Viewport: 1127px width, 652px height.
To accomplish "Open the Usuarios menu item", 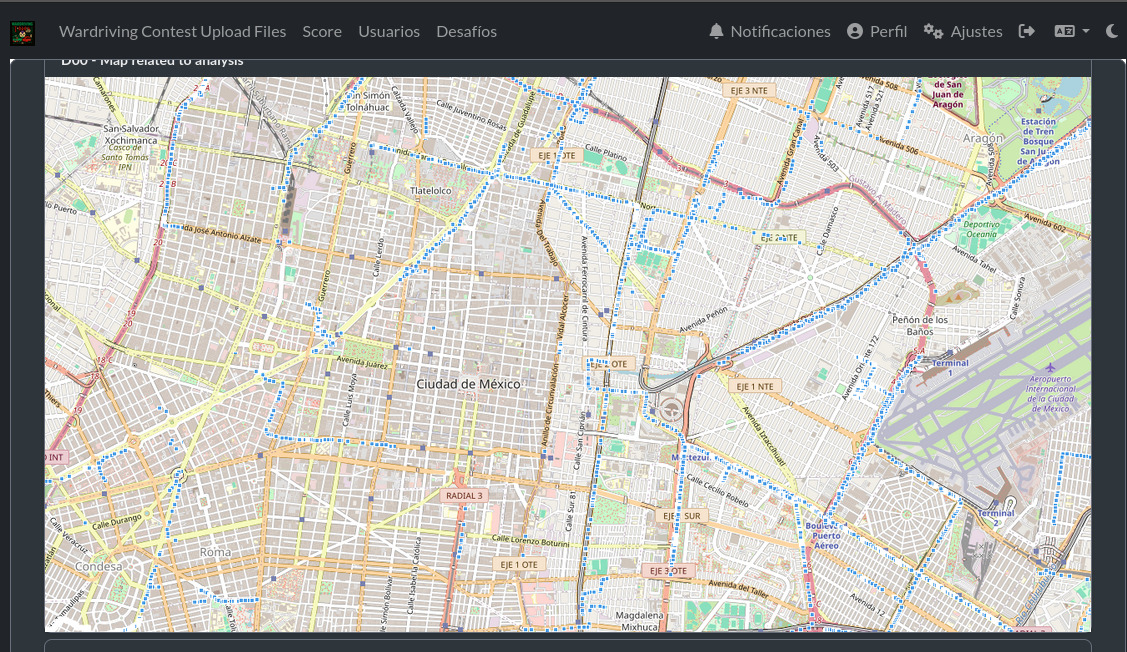I will 389,31.
